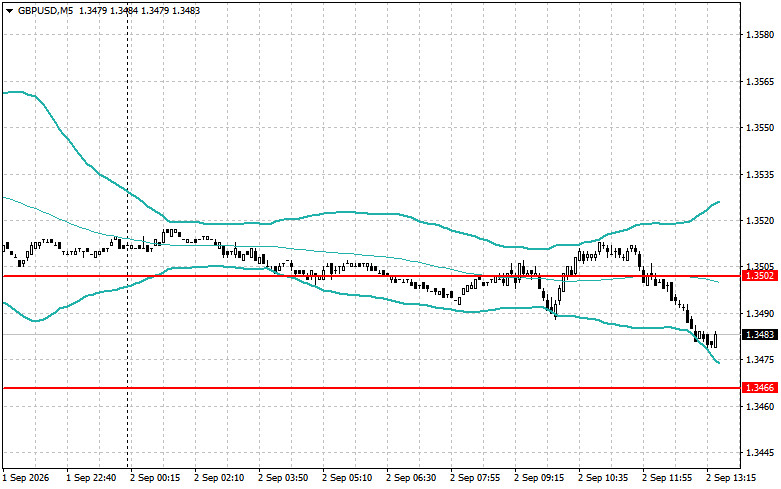The height and width of the screenshot is (489, 781).
Task: Click the GBPUSD,M5 symbol title
Action: pos(45,10)
